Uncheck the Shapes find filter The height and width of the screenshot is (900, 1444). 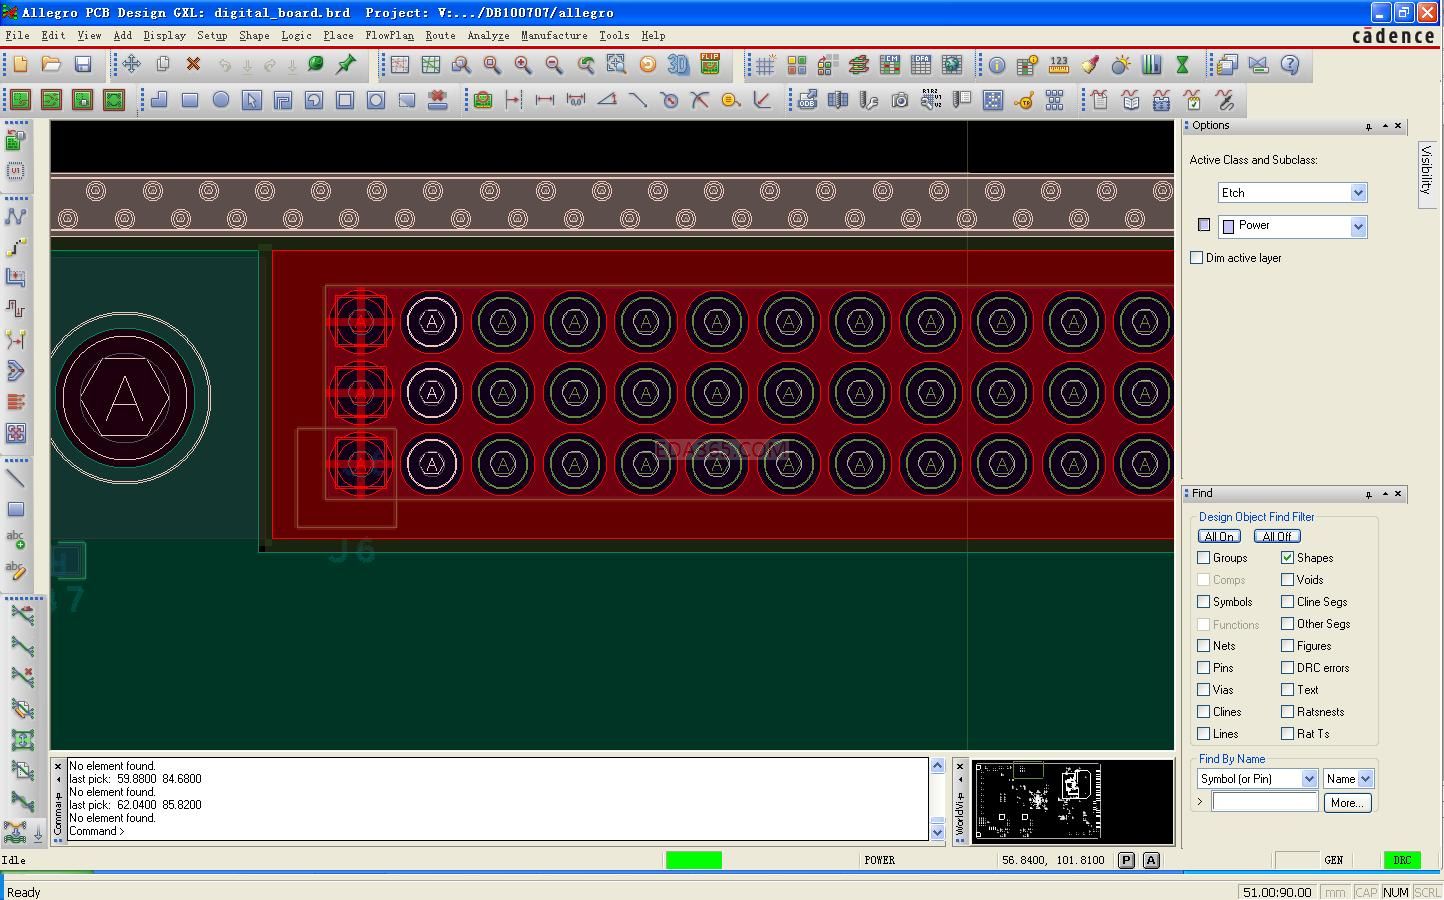(x=1288, y=558)
